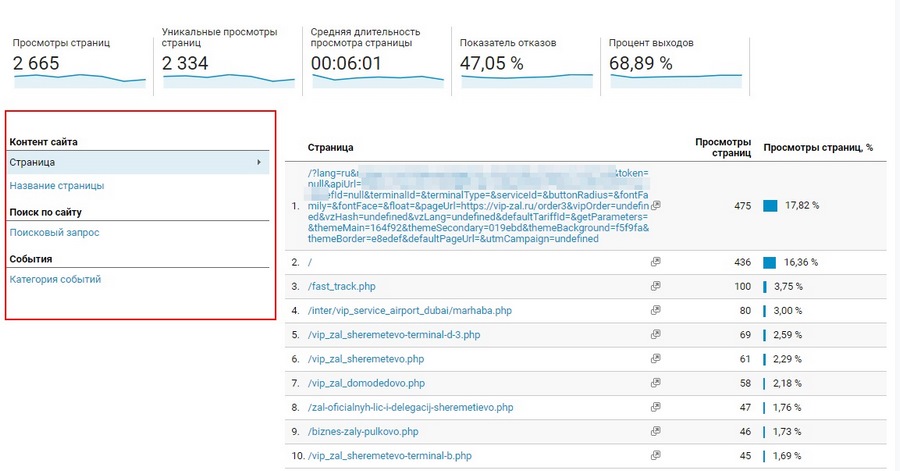Screen dimensions: 900x471
Task: Click external icon for zal-oficialnyh-lic row
Action: coord(655,407)
